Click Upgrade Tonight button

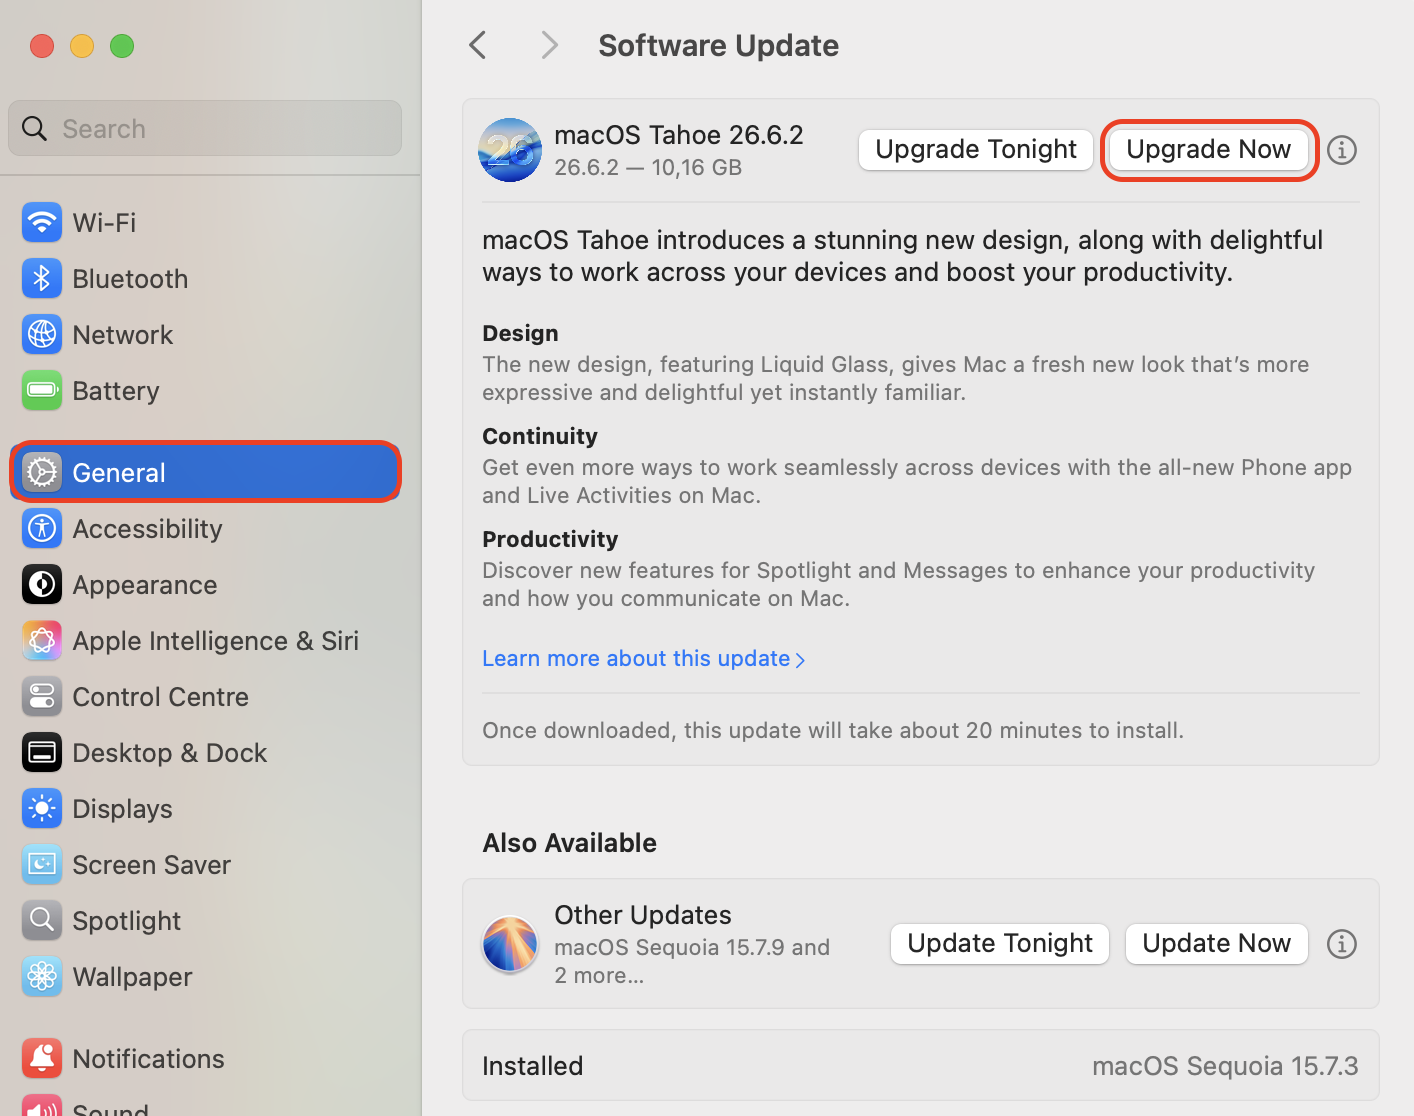976,150
